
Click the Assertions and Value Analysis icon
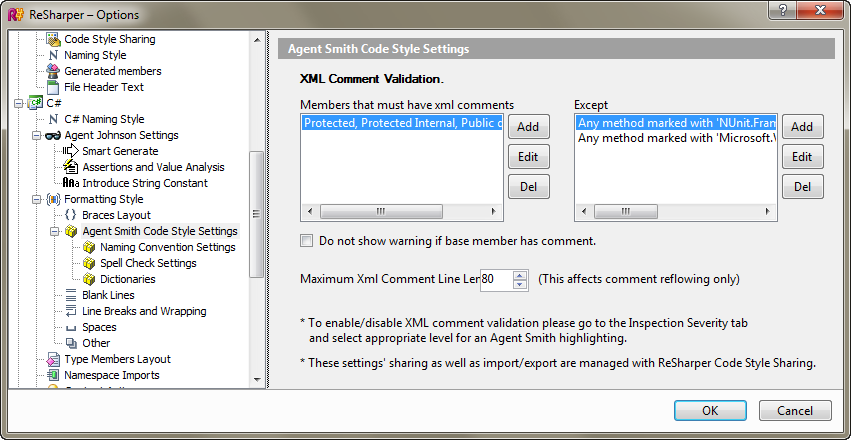pyautogui.click(x=71, y=167)
